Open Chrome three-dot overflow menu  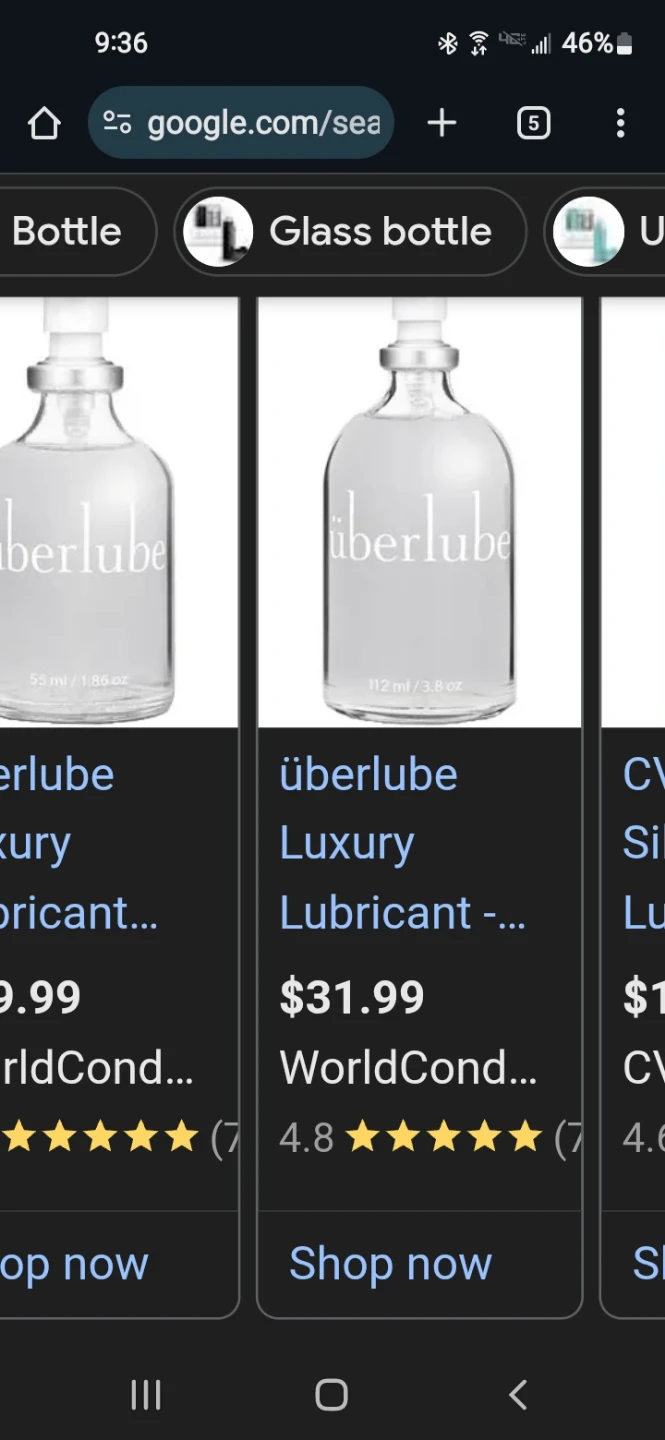pos(620,123)
